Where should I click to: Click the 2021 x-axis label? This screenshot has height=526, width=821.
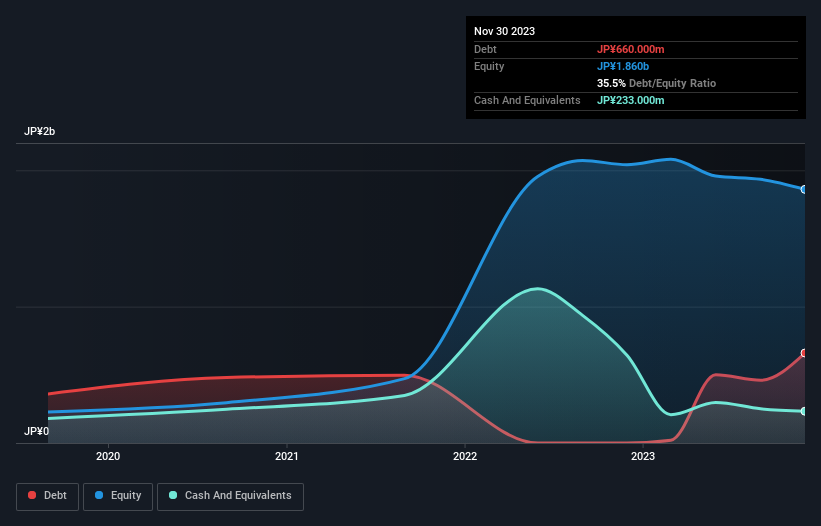click(286, 456)
